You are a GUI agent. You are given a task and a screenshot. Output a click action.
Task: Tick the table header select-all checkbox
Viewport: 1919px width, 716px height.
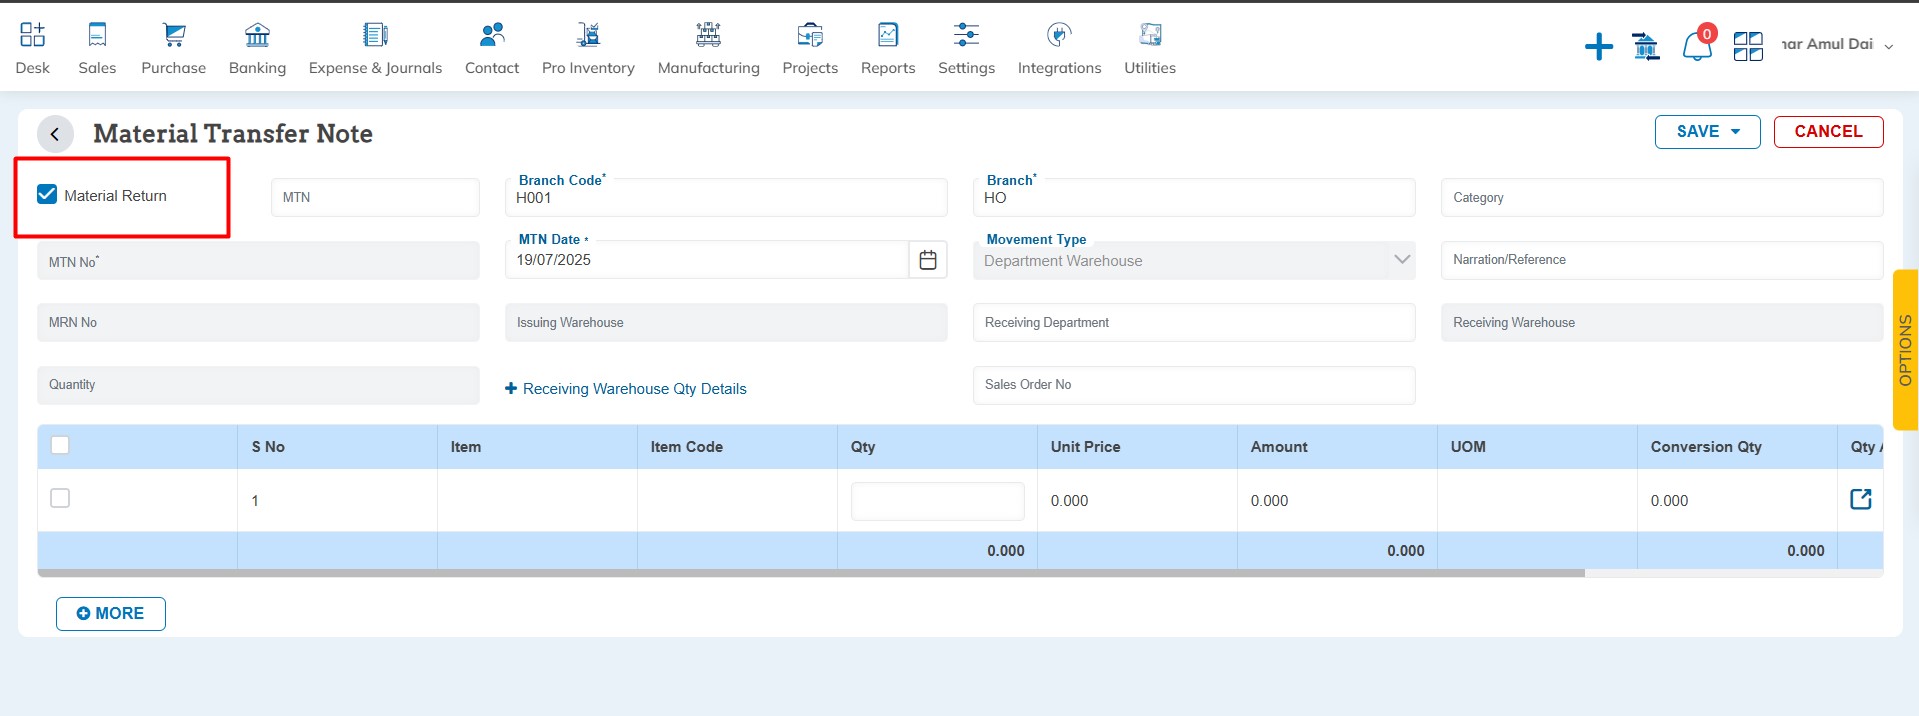pyautogui.click(x=60, y=445)
